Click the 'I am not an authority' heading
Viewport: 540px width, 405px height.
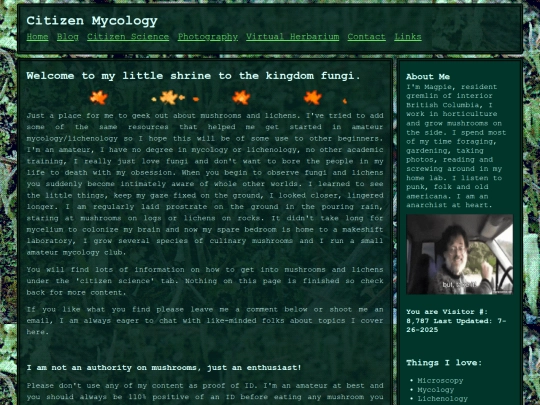164,368
